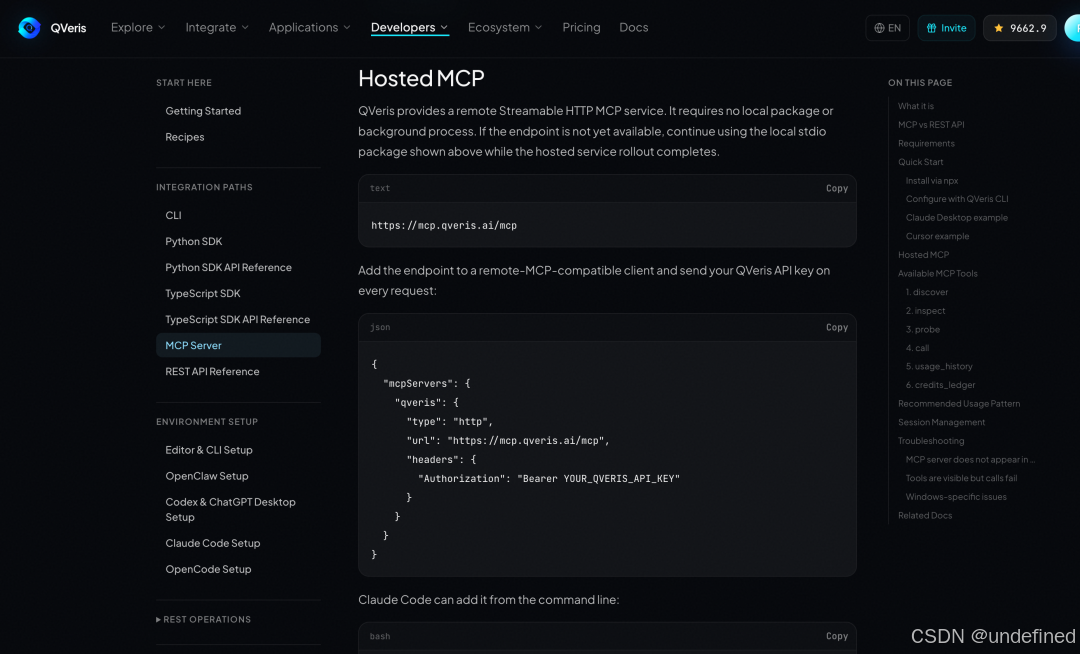The width and height of the screenshot is (1080, 654).
Task: Jump to 'MCP server does not appear in…'
Action: [x=970, y=459]
